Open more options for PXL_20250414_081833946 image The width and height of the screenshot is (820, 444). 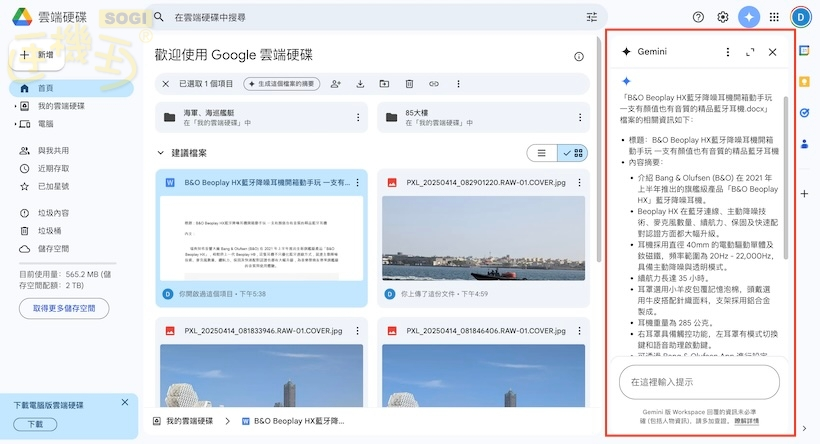click(x=358, y=331)
